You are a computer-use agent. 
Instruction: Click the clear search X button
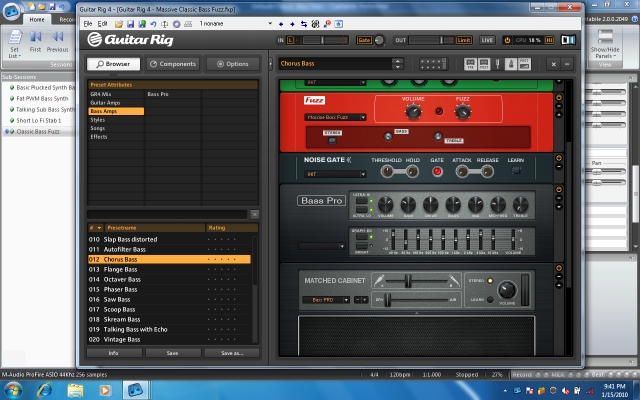255,214
